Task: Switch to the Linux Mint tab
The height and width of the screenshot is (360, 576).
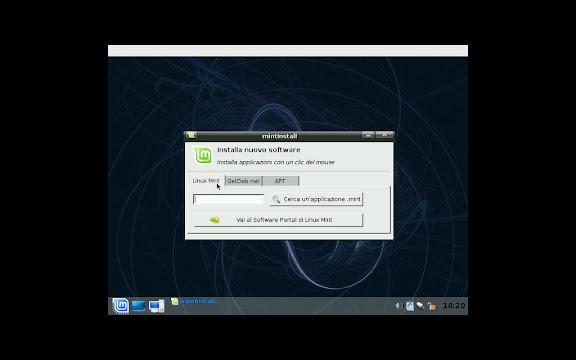Action: pyautogui.click(x=206, y=181)
